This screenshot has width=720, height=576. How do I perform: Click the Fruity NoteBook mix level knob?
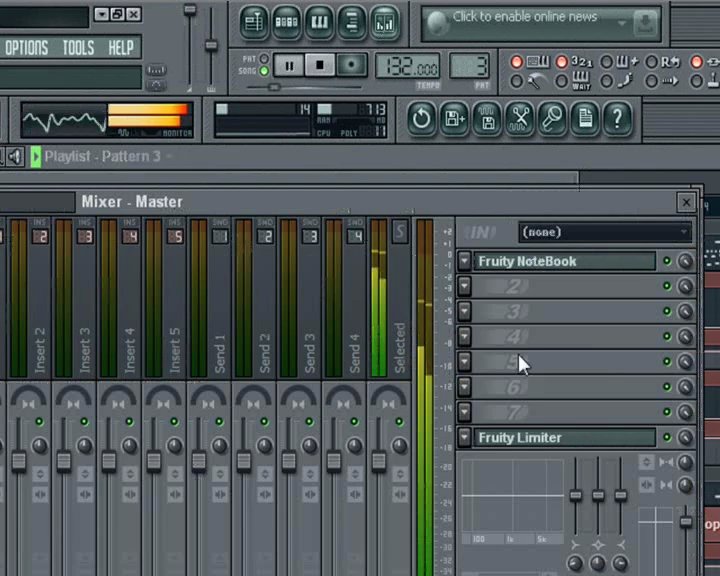[685, 261]
